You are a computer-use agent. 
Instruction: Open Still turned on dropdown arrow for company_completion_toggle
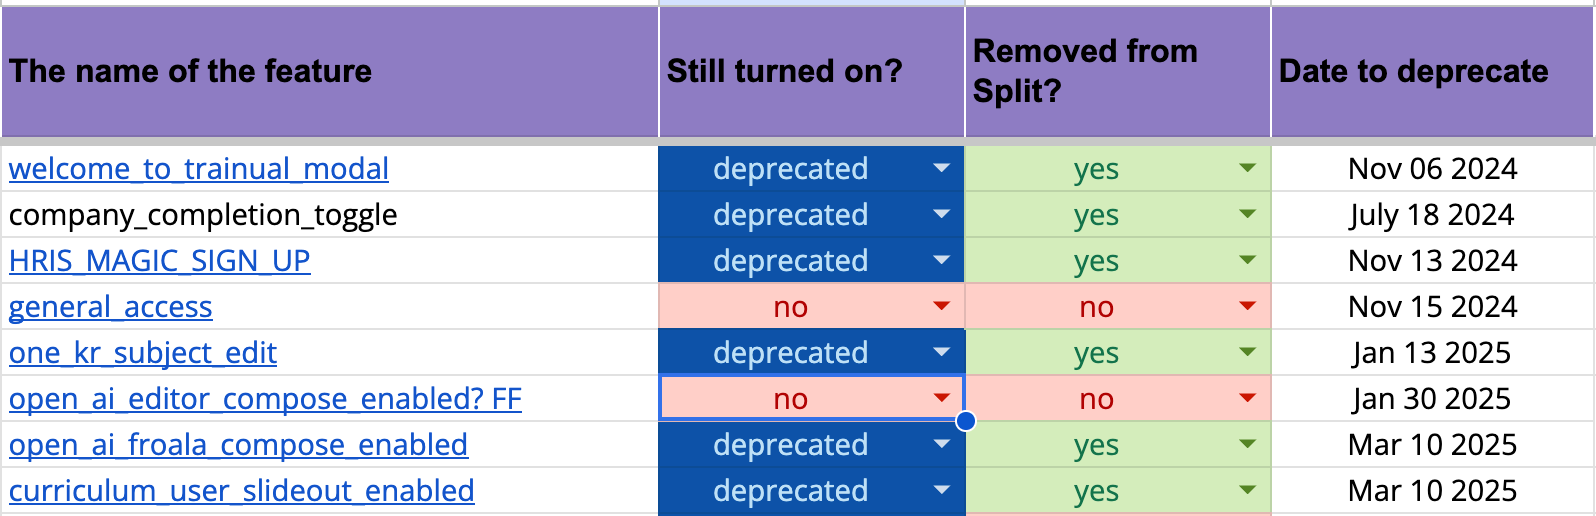click(x=941, y=214)
